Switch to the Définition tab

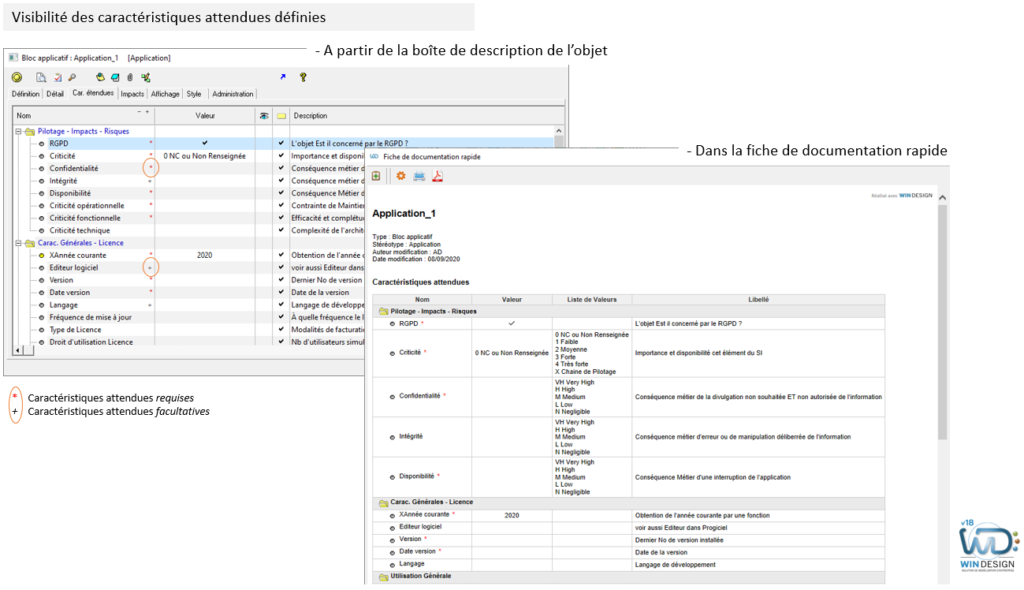tap(25, 94)
